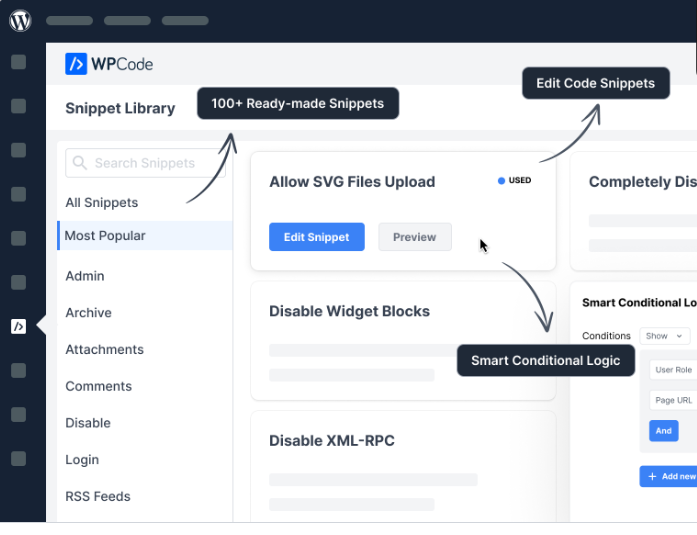Click the Preview button
697x535 pixels.
click(x=415, y=237)
